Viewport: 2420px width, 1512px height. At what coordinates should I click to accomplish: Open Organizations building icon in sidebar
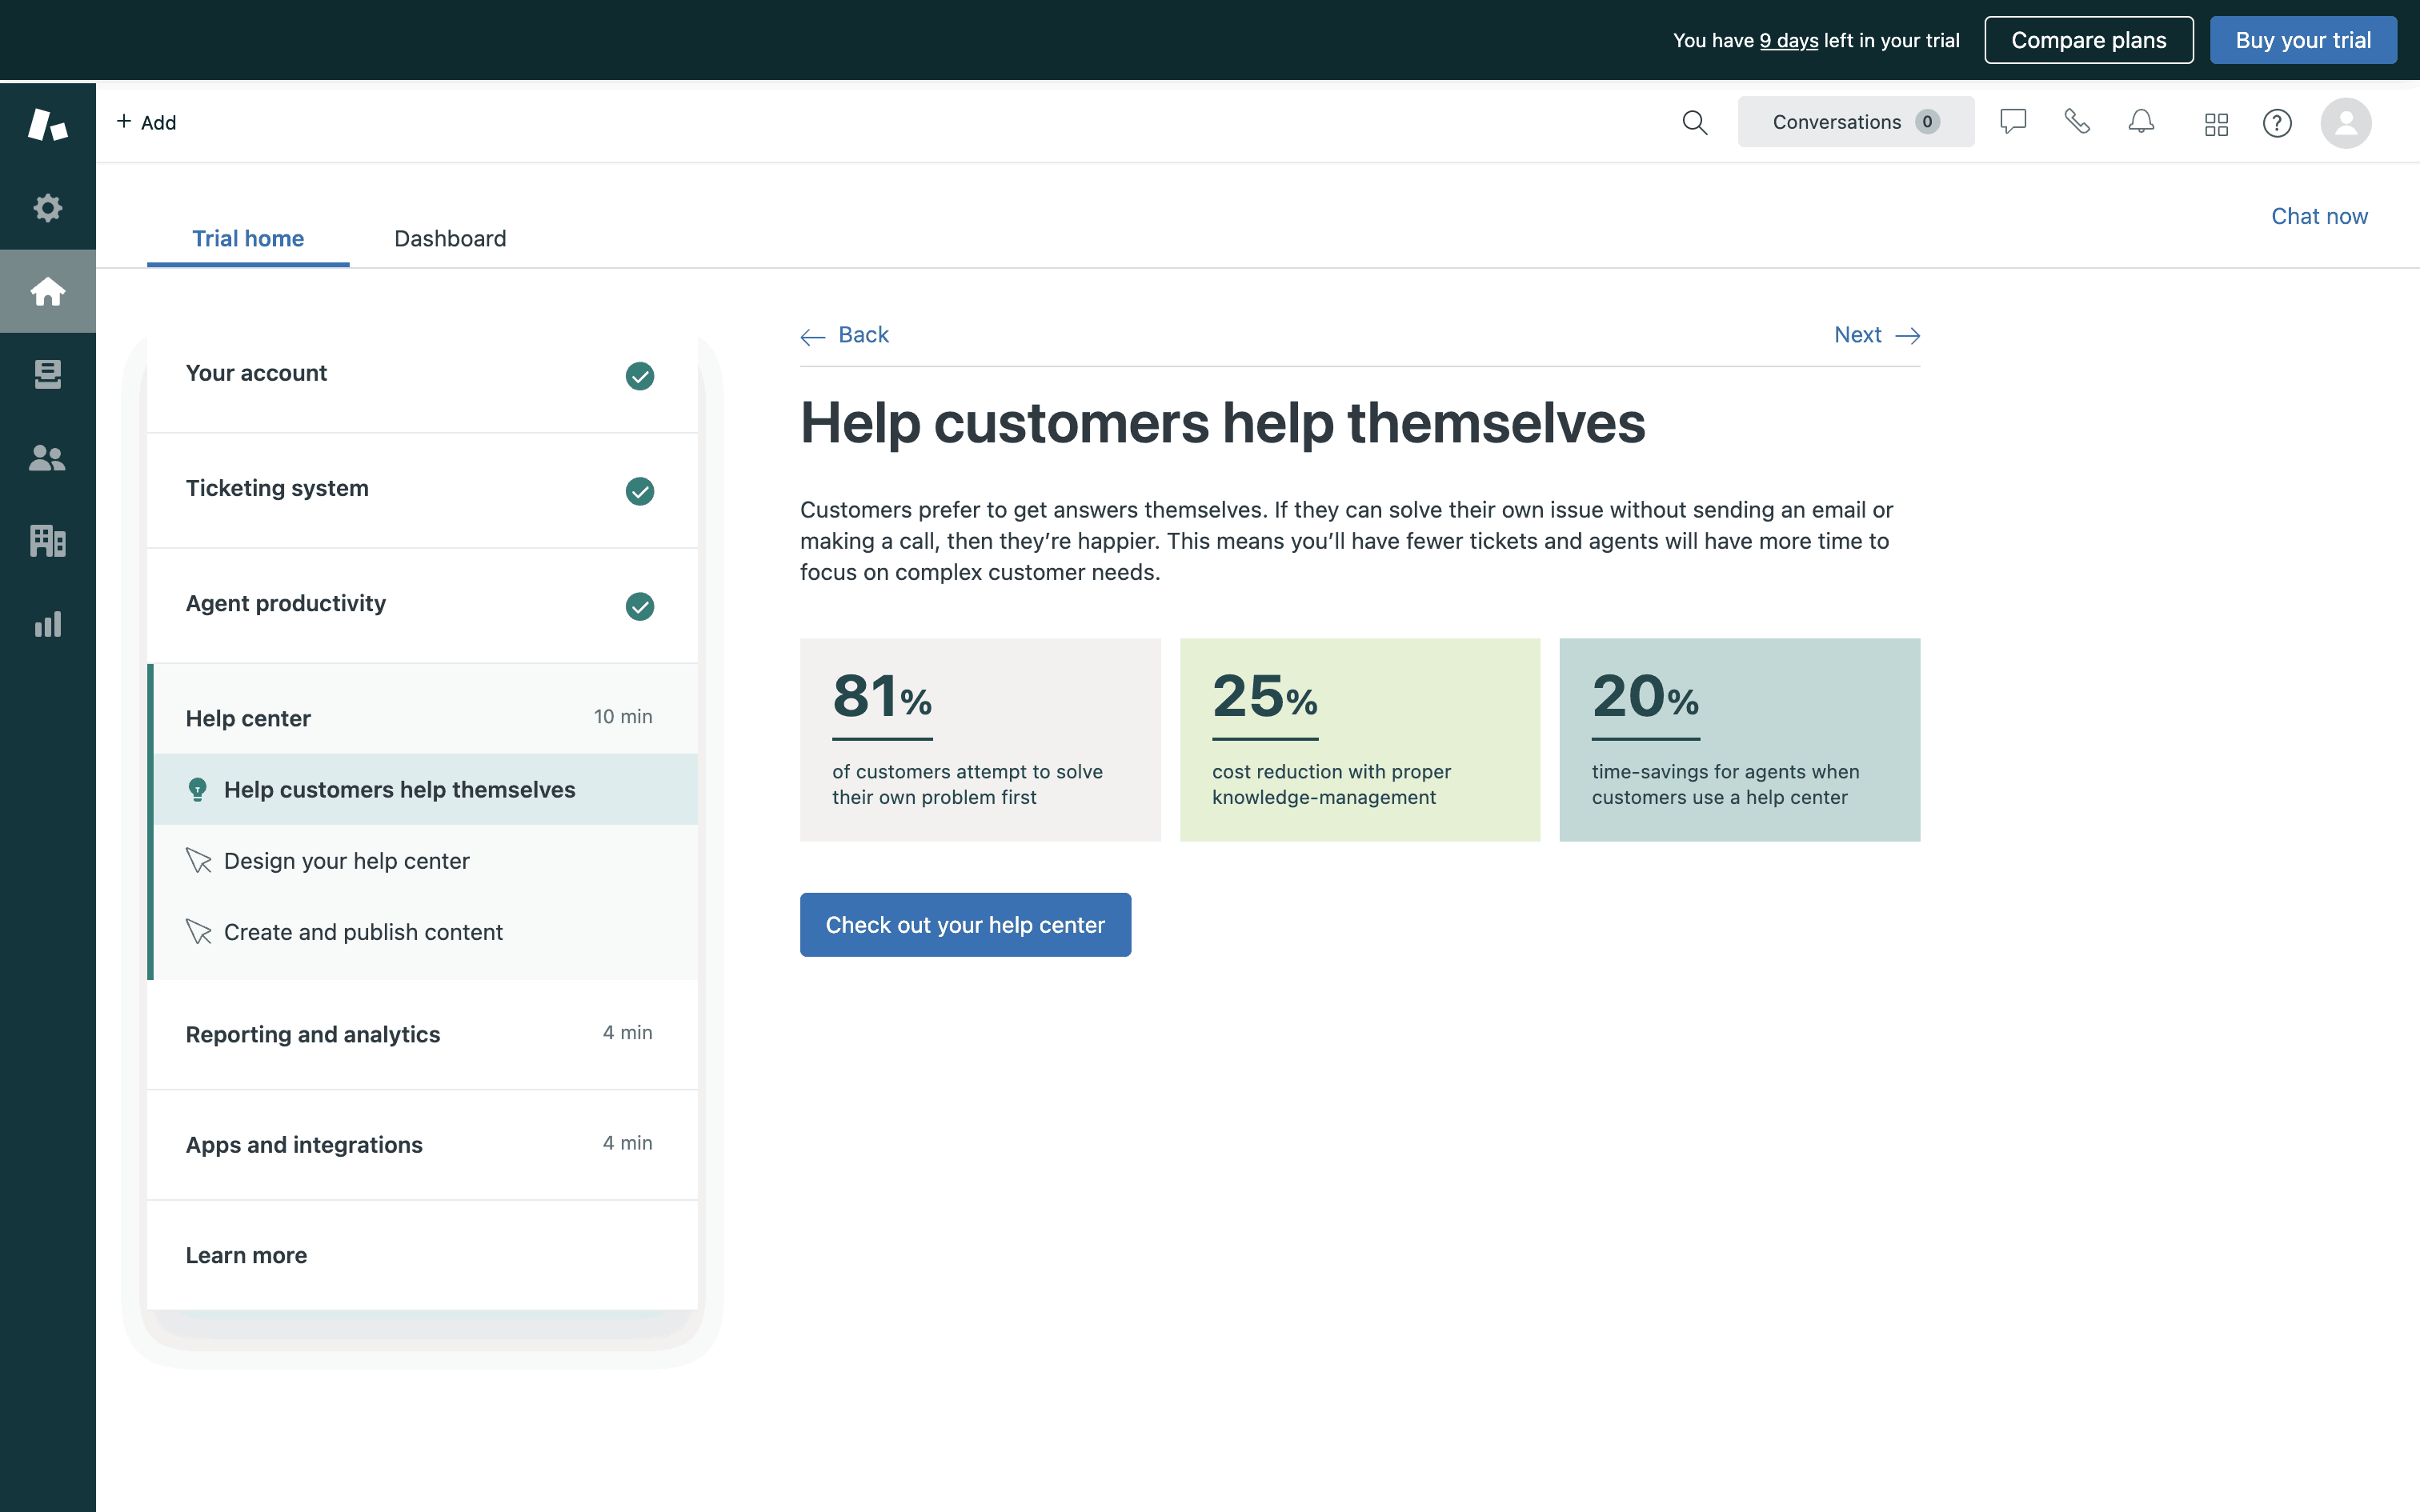(47, 541)
